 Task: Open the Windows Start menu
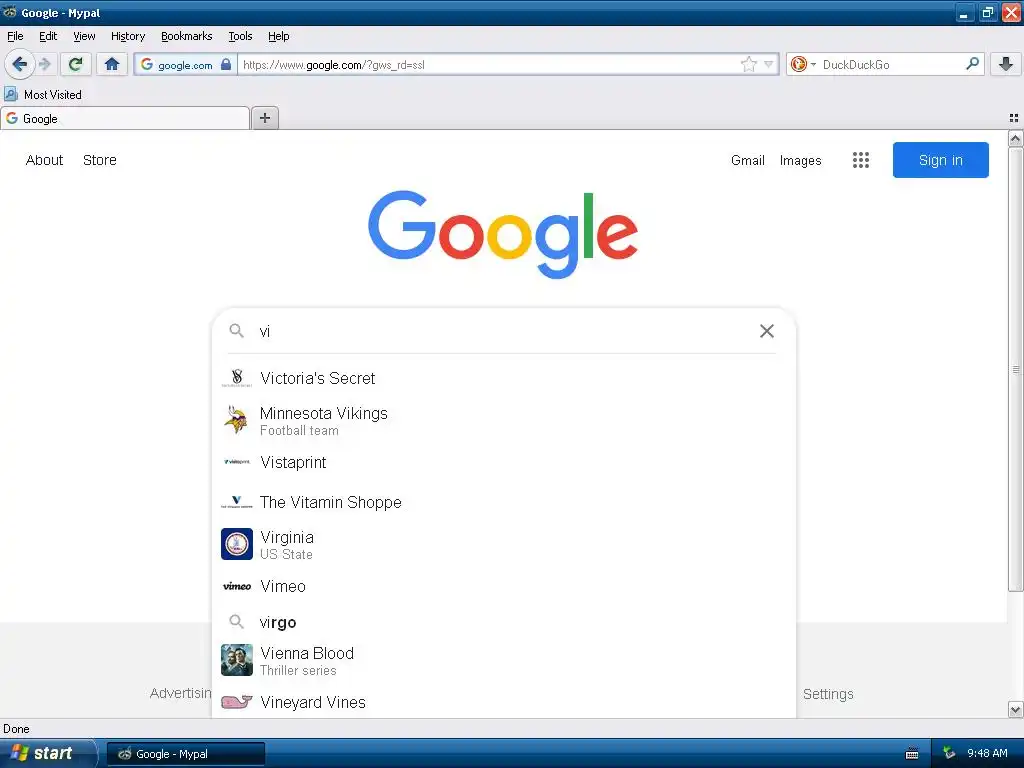[47, 753]
